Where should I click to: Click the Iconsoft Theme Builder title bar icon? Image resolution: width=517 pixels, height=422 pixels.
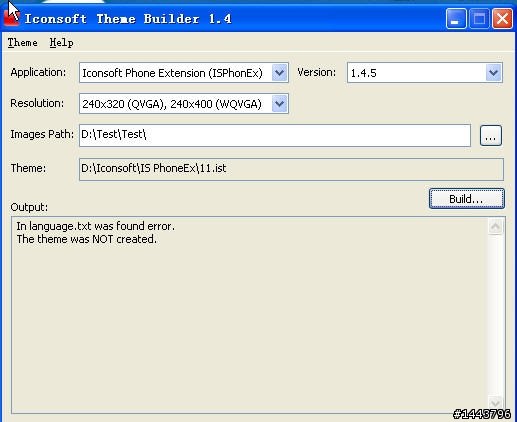click(x=12, y=17)
